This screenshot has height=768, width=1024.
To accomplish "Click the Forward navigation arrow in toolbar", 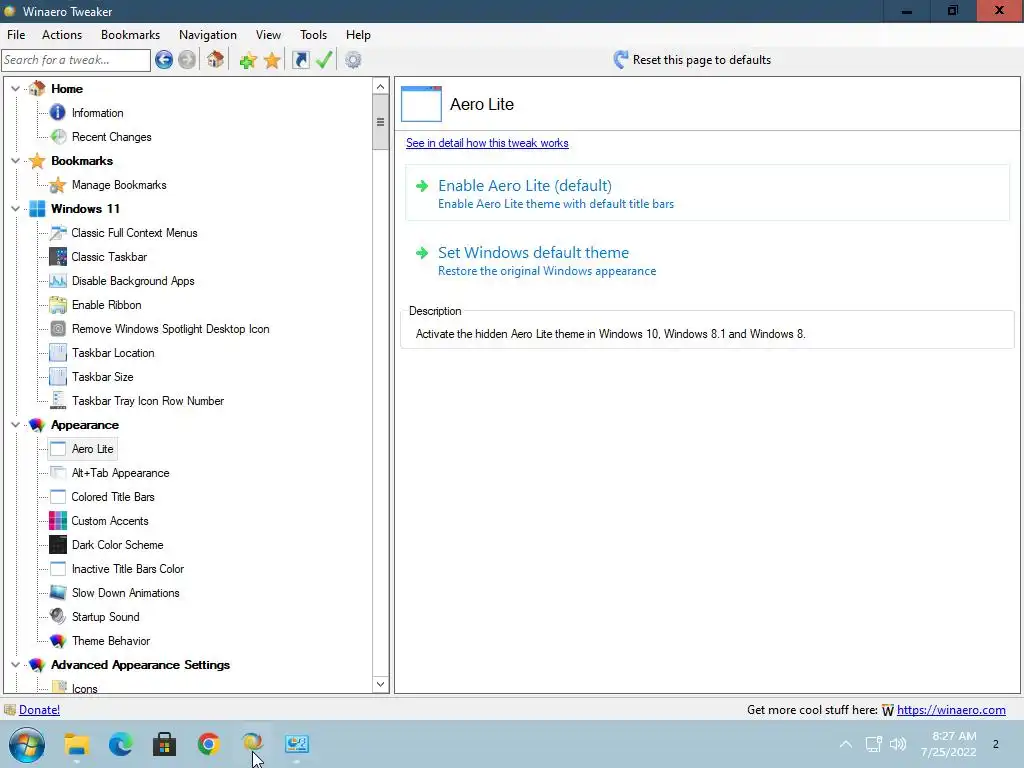I will point(187,60).
